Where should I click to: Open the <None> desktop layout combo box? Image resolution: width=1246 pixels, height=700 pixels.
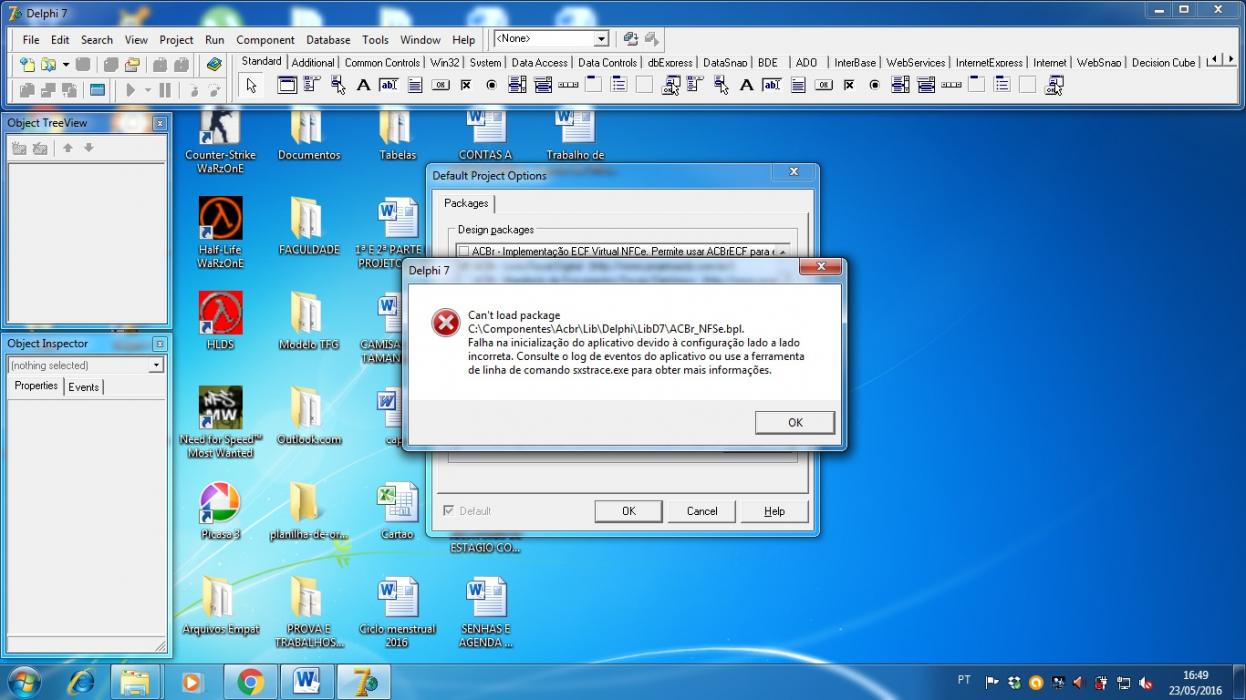point(550,39)
